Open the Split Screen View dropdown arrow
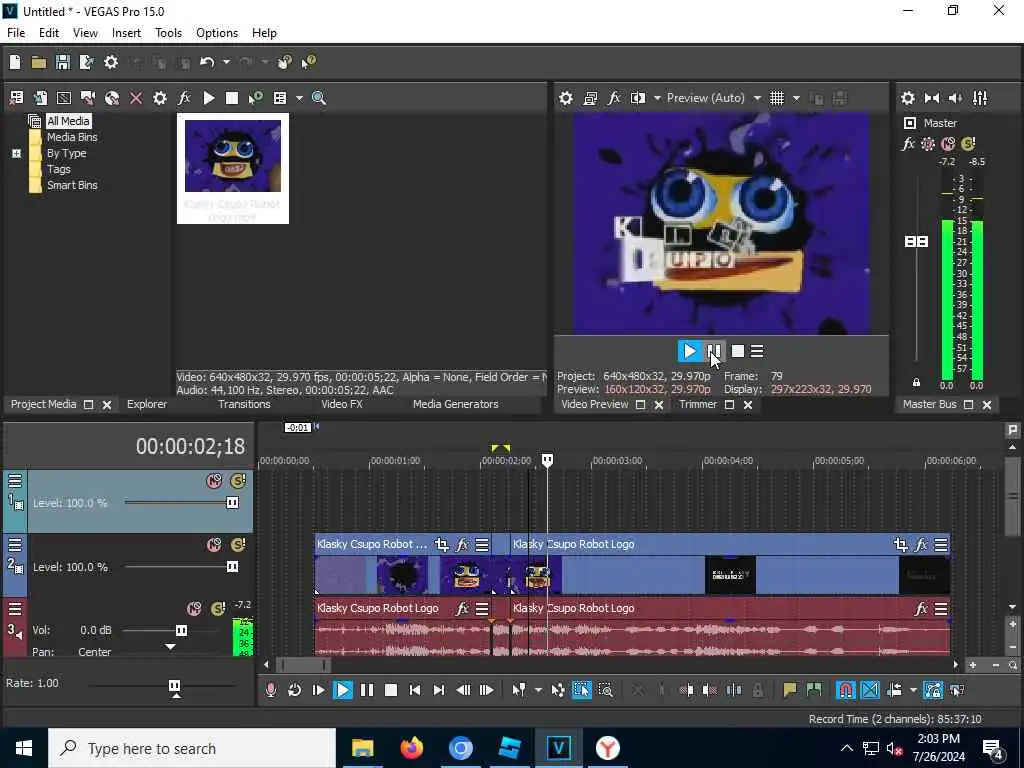The height and width of the screenshot is (768, 1024). 657,98
